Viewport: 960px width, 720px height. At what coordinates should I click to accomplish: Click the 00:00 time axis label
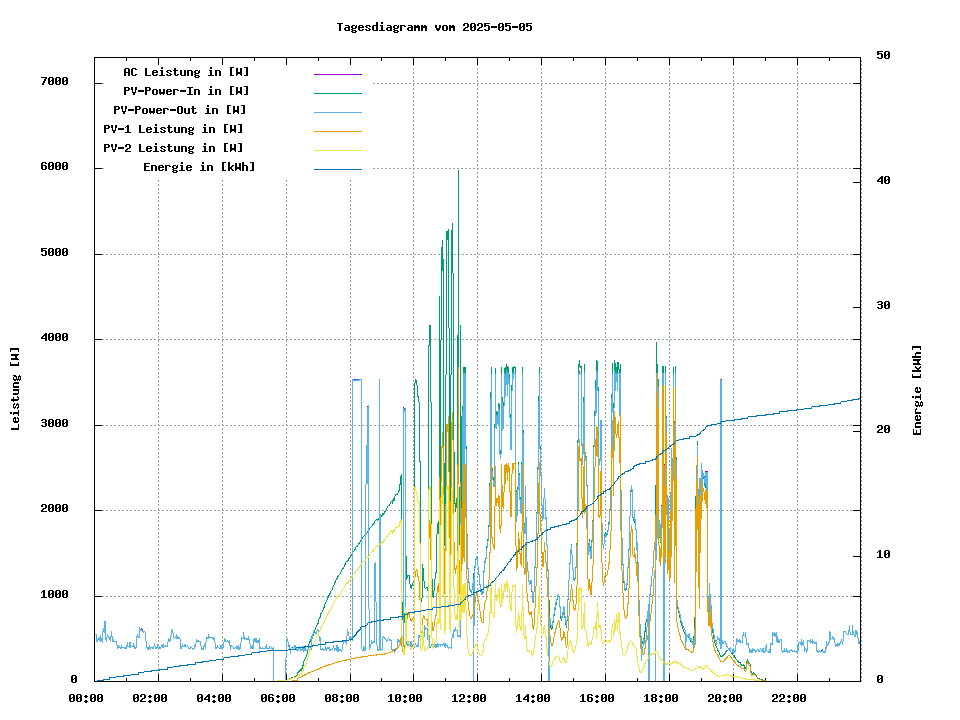pos(86,698)
